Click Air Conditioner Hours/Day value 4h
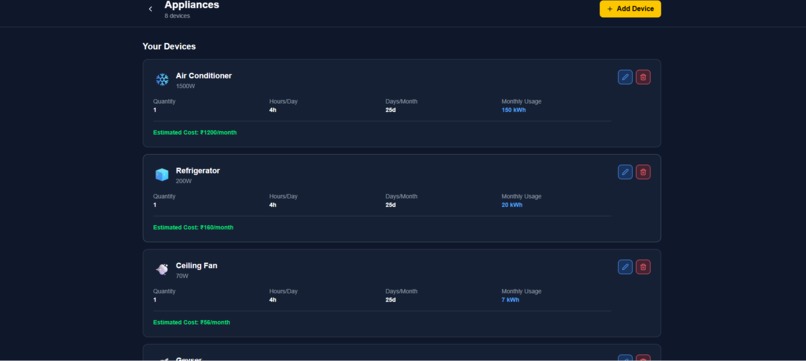Screen dimensions: 806x361 tap(272, 110)
